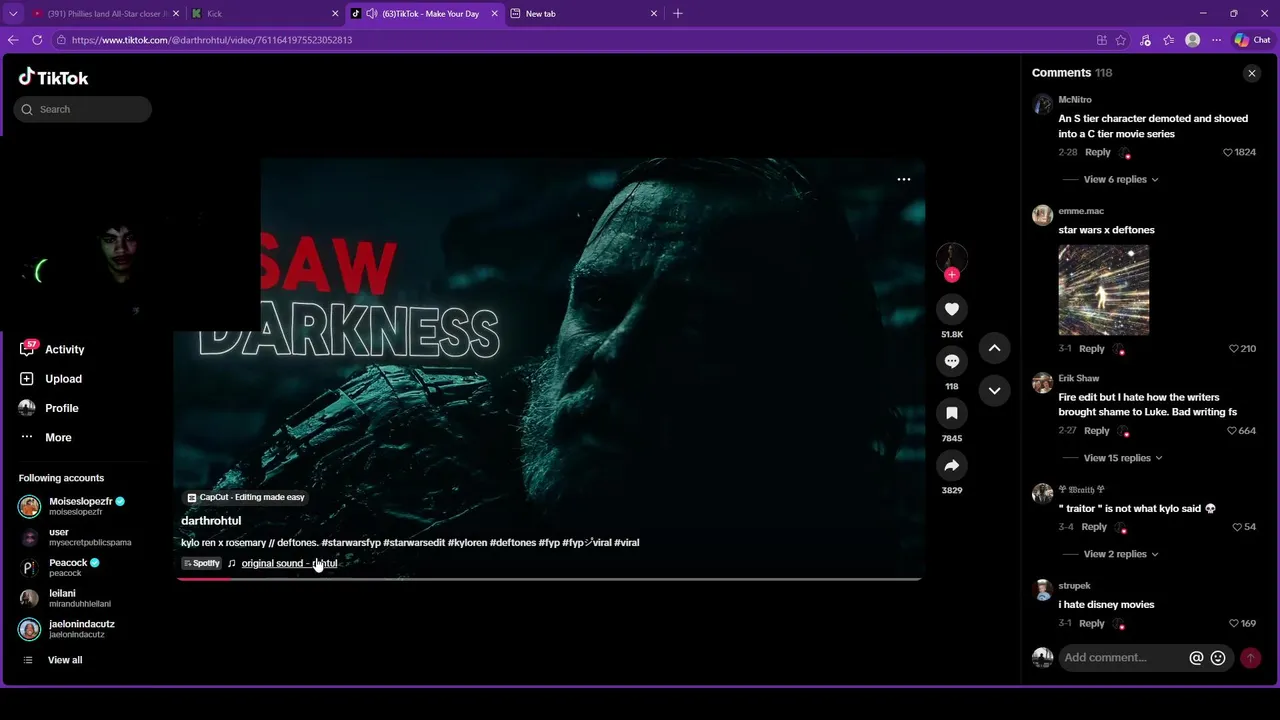Open the 'user' mysecretpublicspama account

pyautogui.click(x=75, y=537)
